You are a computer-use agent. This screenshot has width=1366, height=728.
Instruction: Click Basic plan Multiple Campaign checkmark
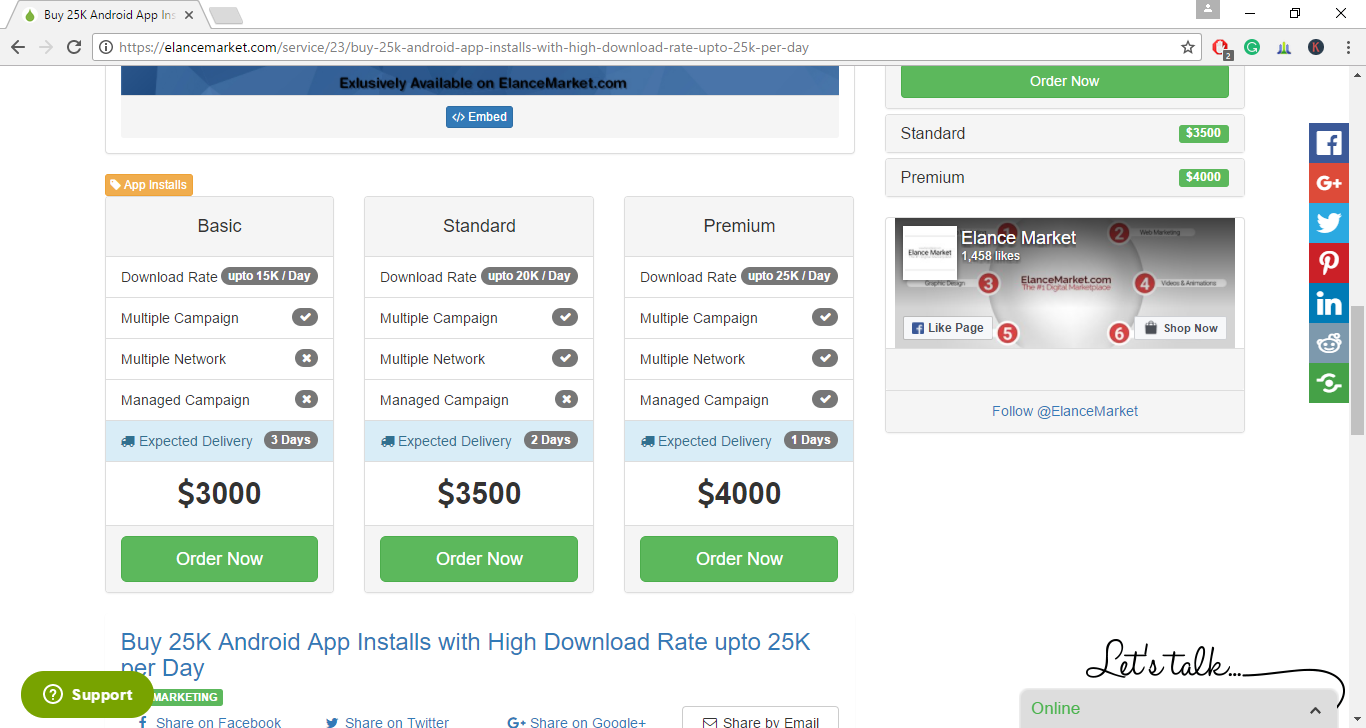[x=305, y=318]
